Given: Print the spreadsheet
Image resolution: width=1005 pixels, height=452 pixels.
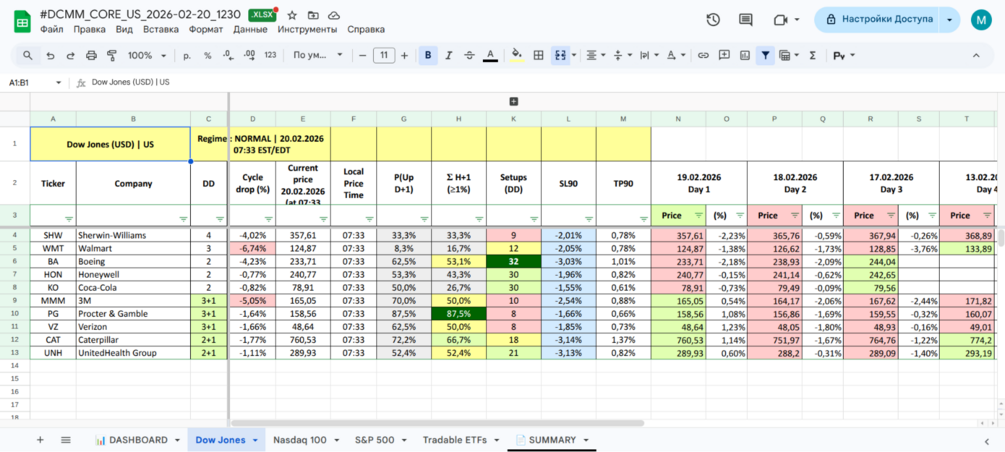Looking at the screenshot, I should point(91,56).
